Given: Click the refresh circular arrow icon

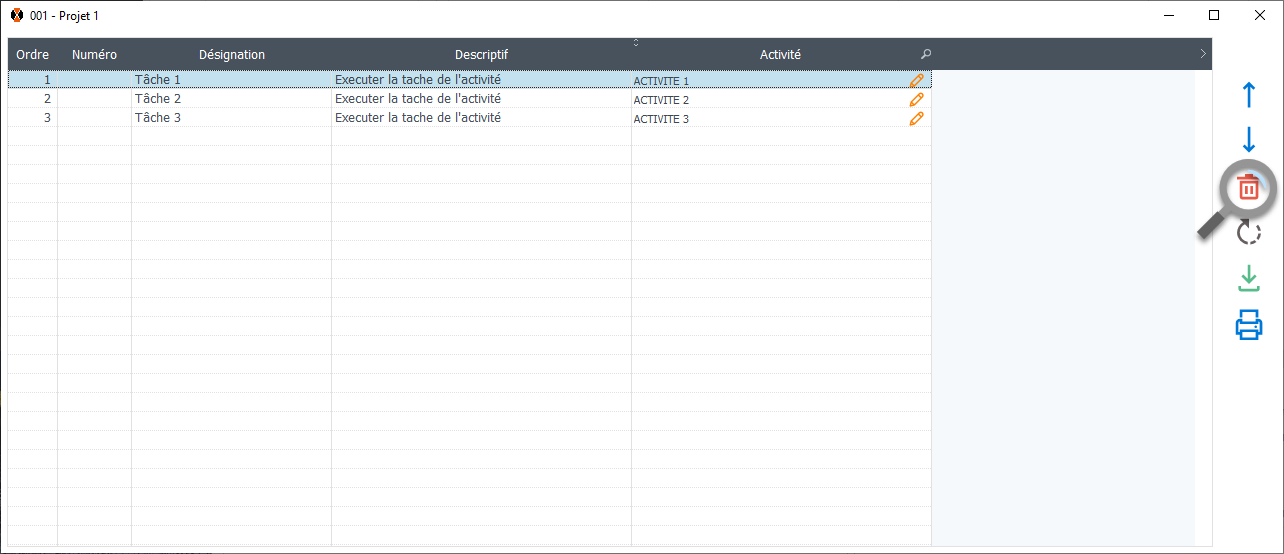Looking at the screenshot, I should pyautogui.click(x=1248, y=233).
